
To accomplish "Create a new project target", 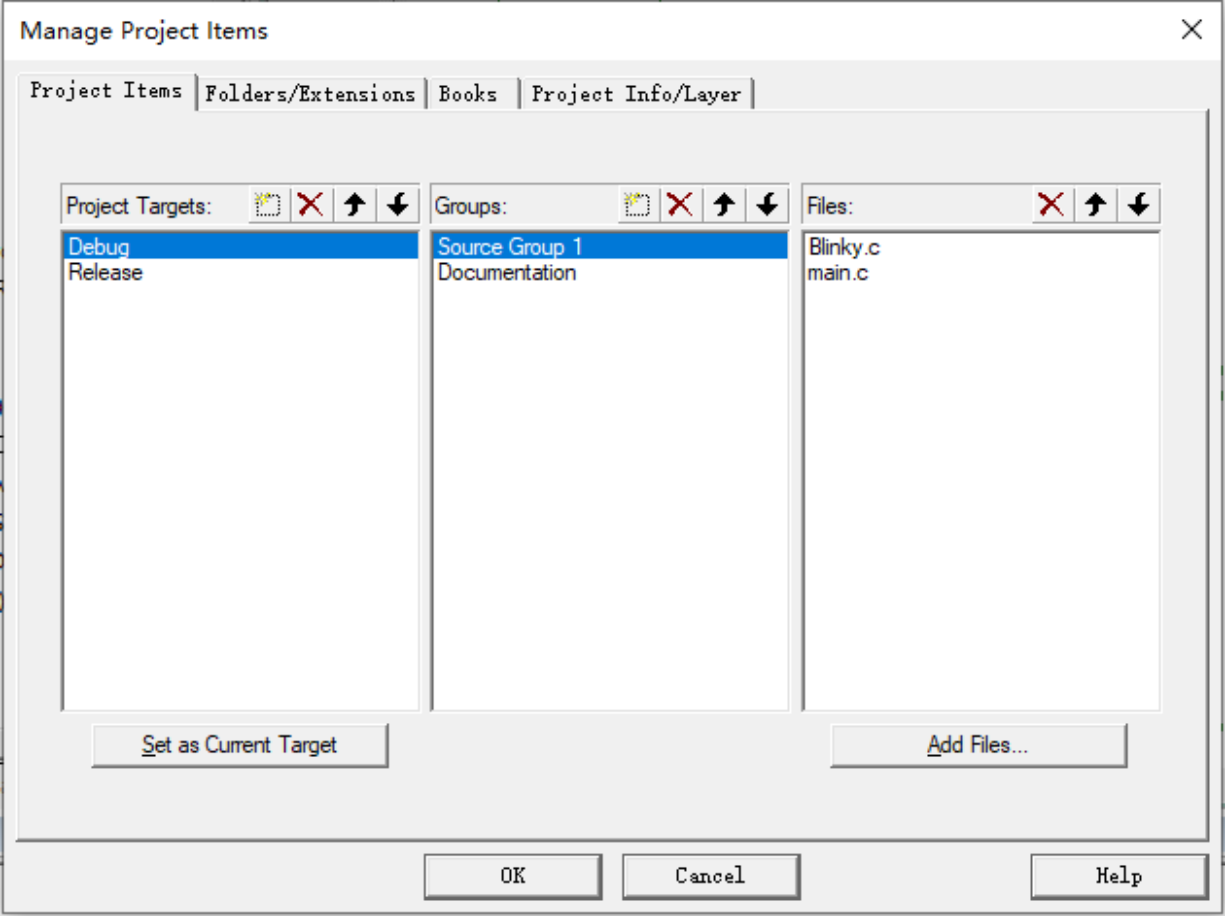I will tap(268, 206).
